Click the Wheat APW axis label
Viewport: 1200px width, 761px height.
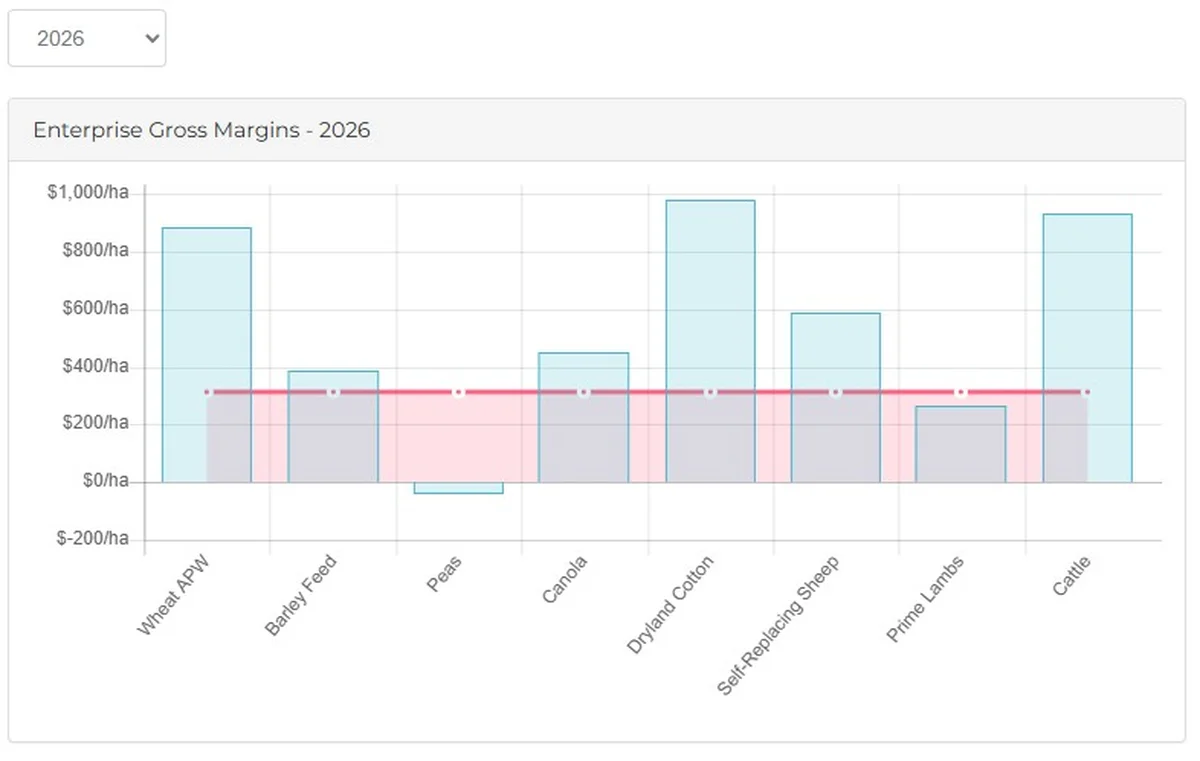[x=176, y=591]
